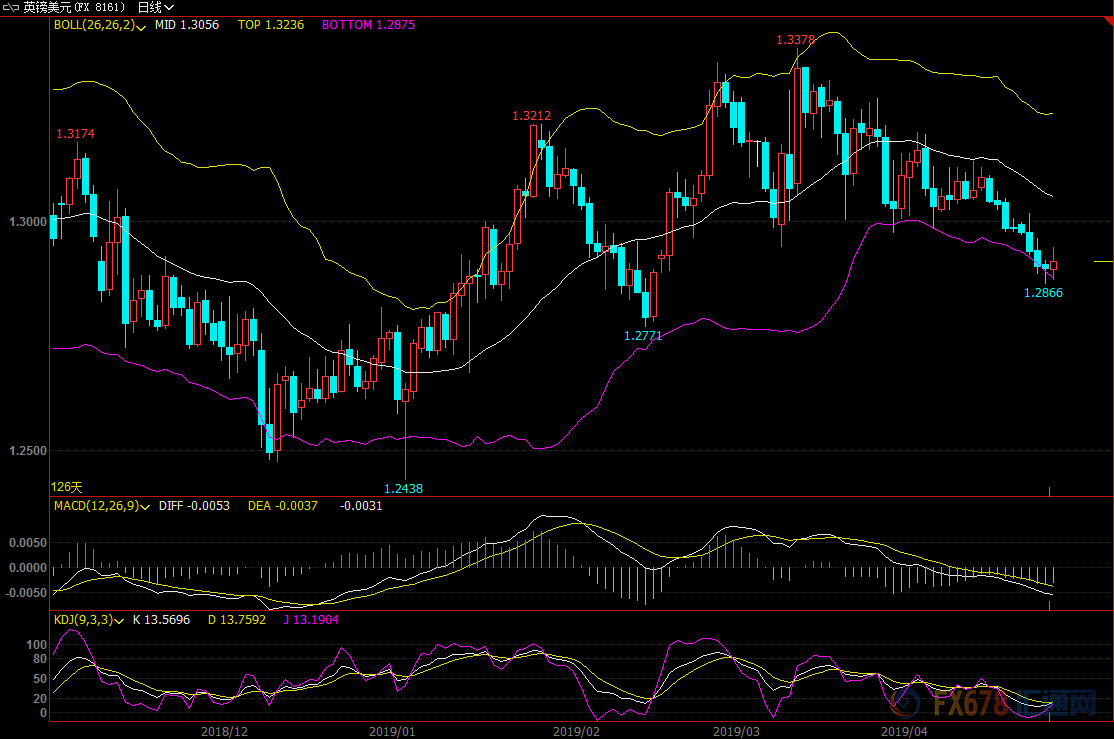Click the 0.0000 MACD axis label
This screenshot has width=1114, height=739.
[x=28, y=568]
